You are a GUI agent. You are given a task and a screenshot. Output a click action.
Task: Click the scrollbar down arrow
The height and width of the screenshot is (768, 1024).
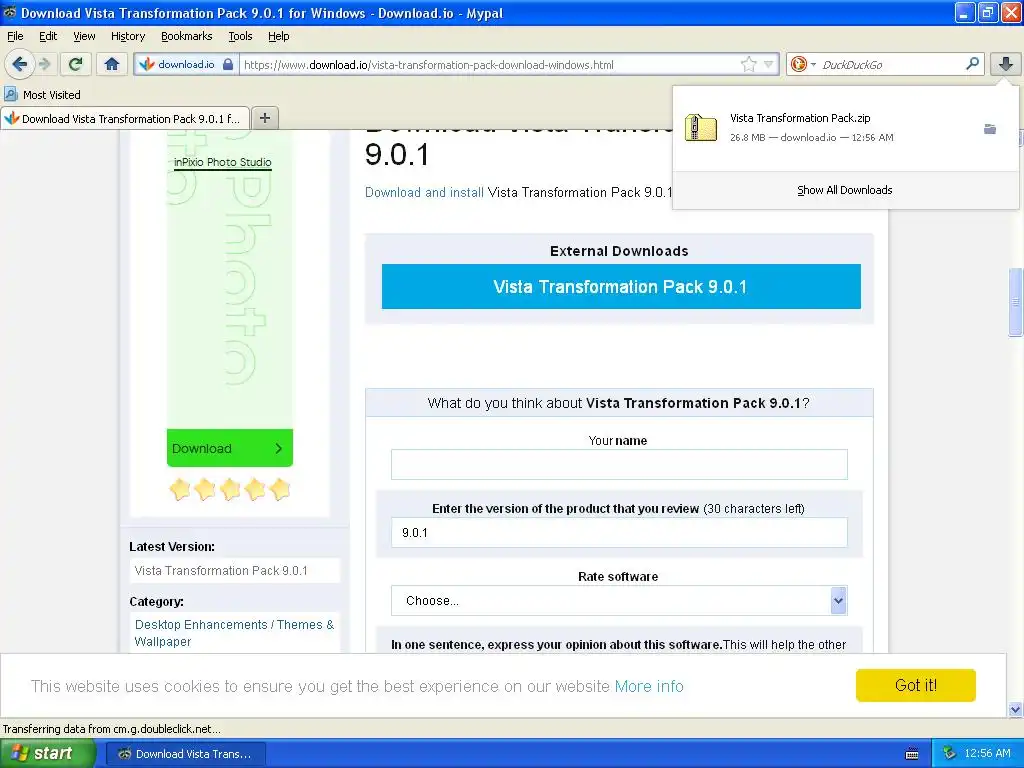(x=1016, y=710)
